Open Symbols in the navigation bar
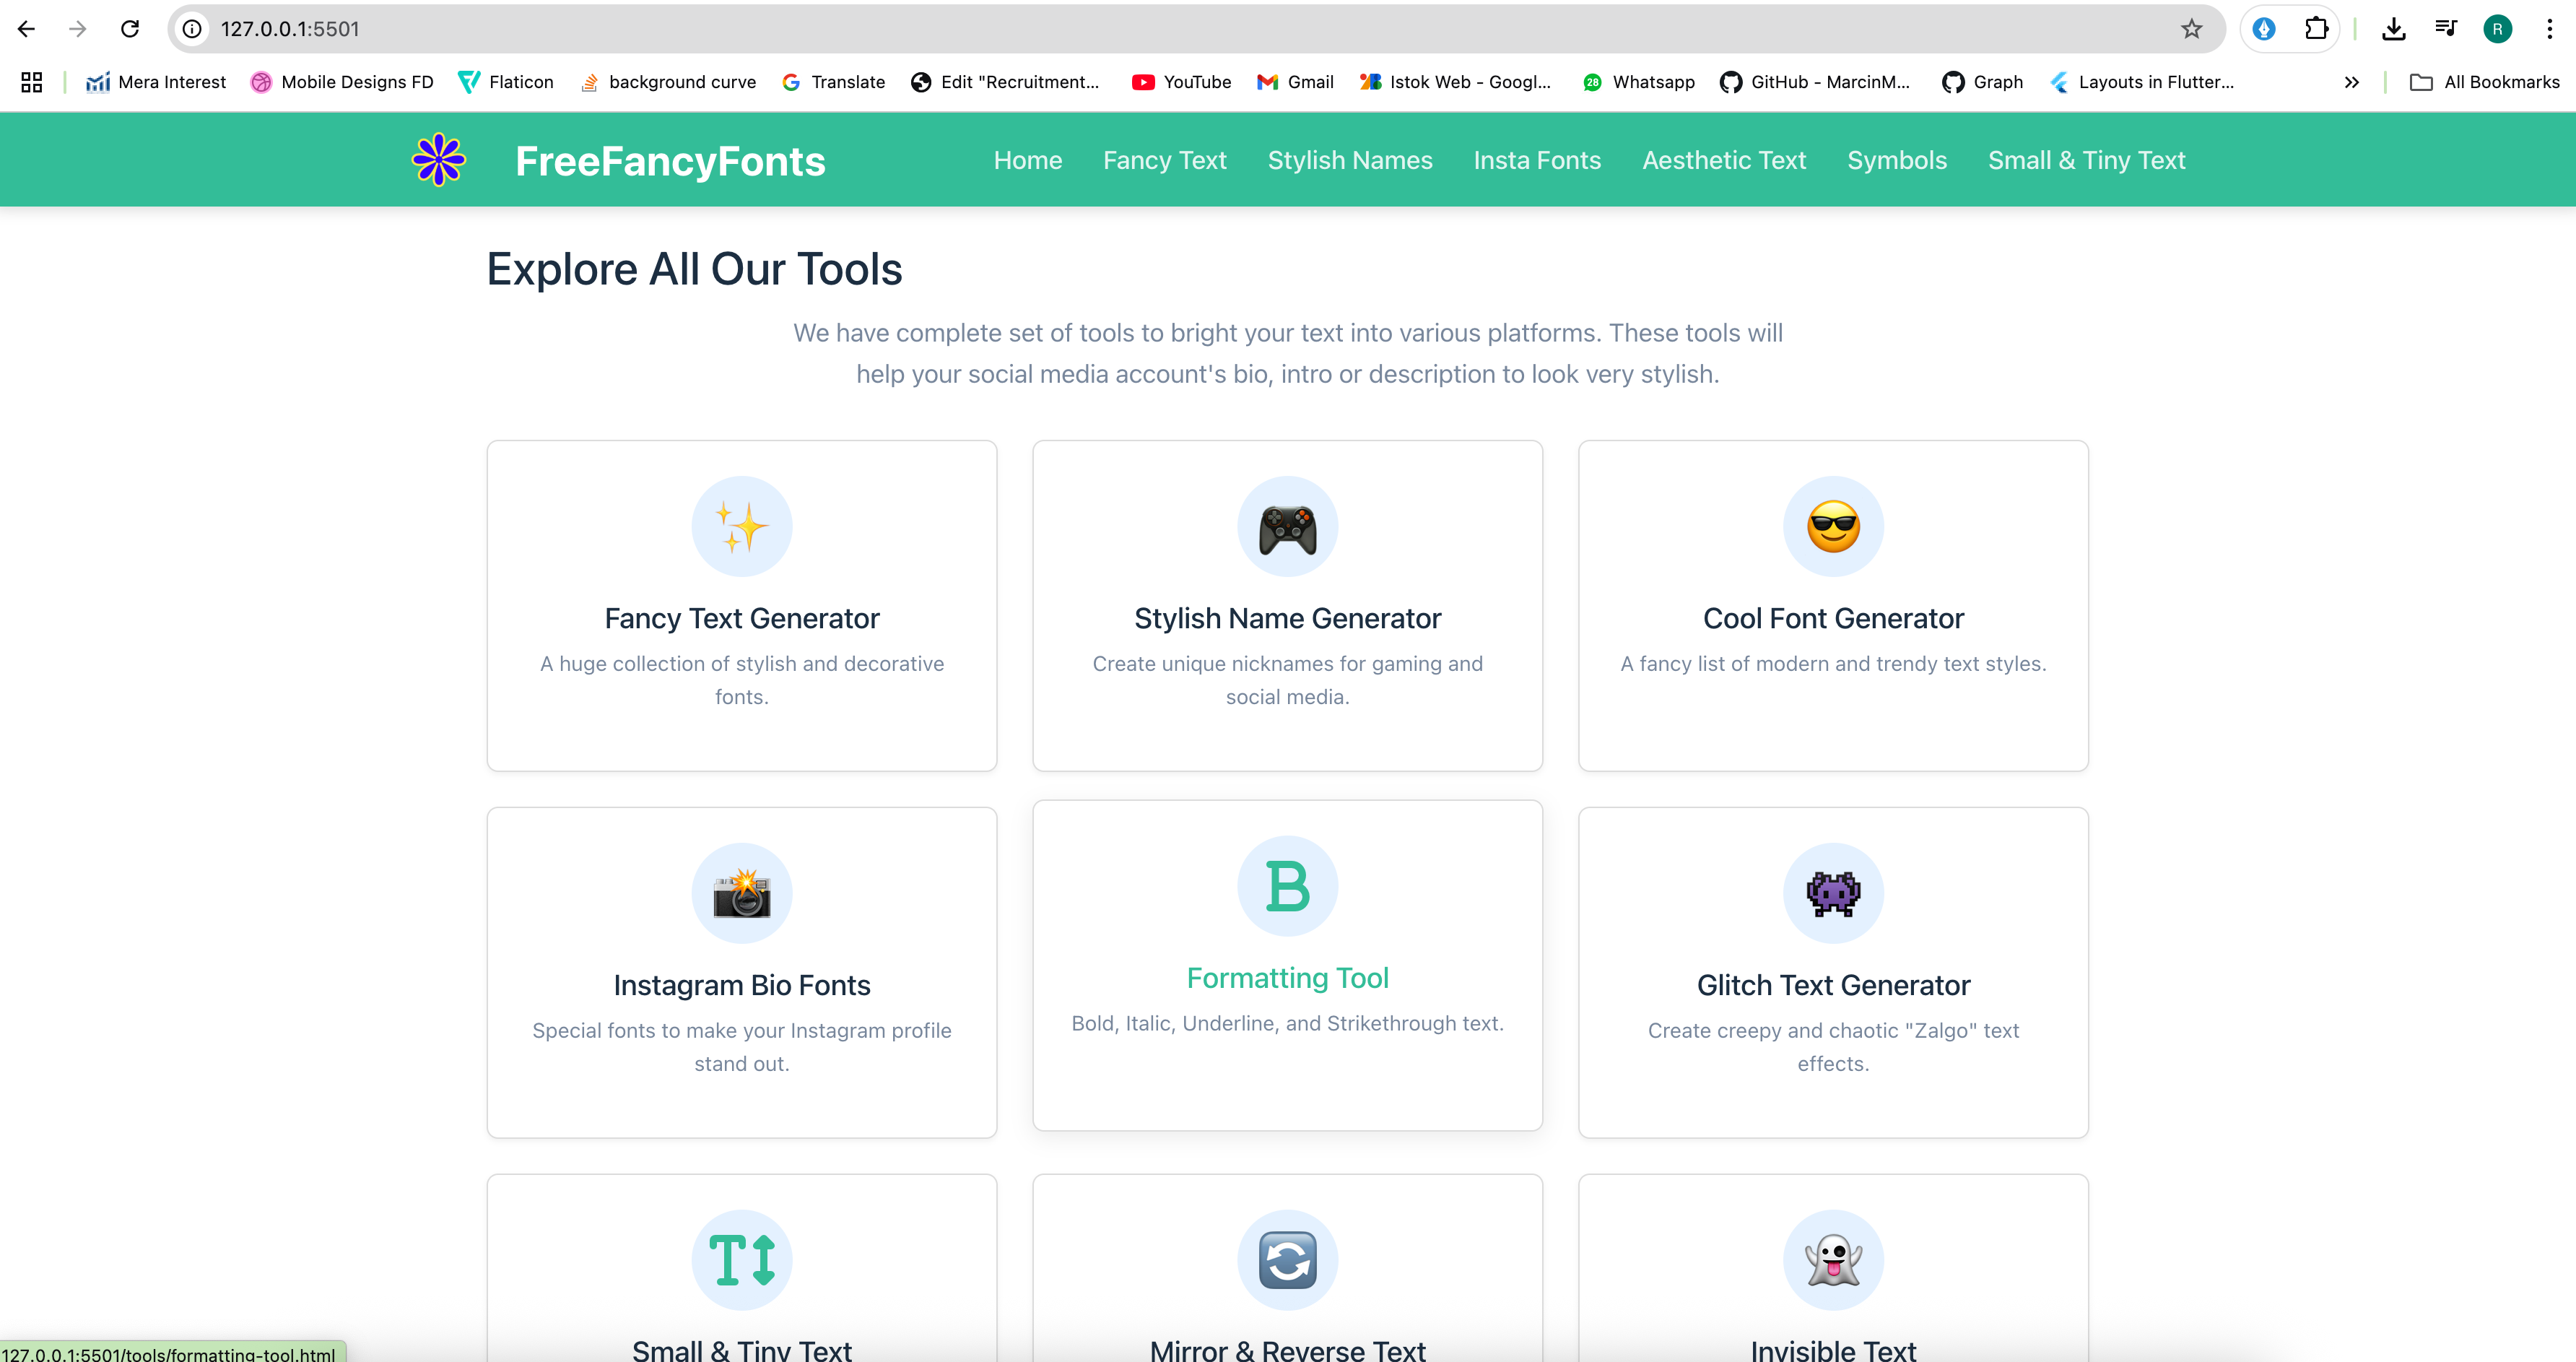This screenshot has width=2576, height=1362. pyautogui.click(x=1897, y=160)
